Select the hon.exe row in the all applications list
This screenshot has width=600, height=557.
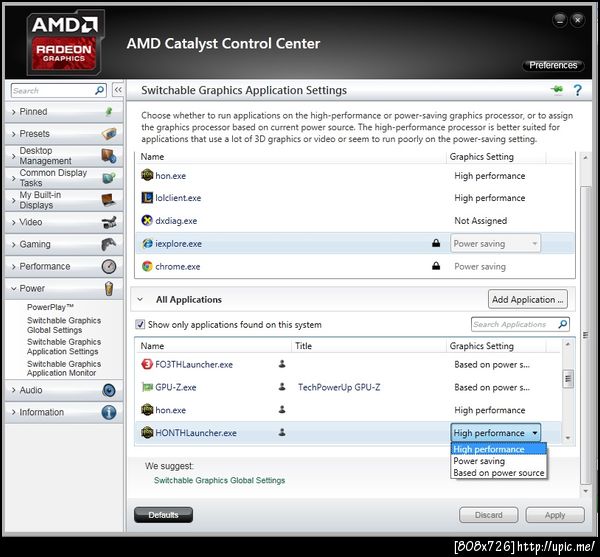coord(348,410)
